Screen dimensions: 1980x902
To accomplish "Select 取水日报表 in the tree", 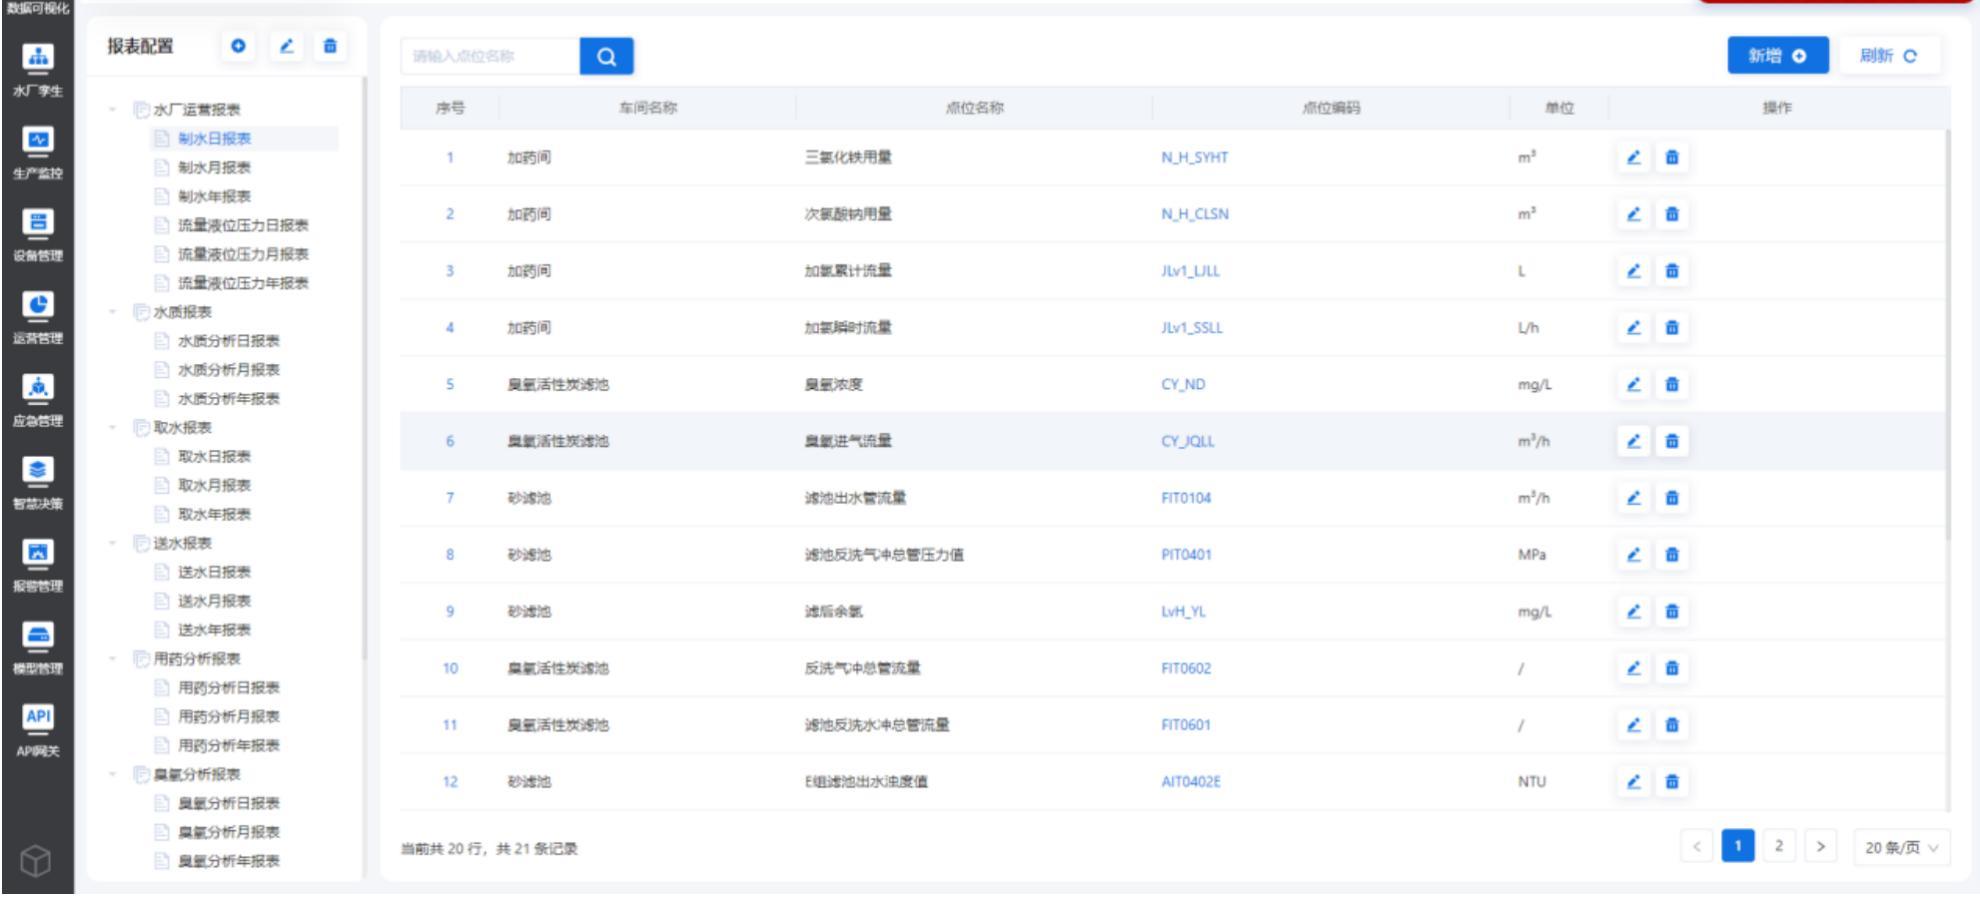I will coord(214,457).
